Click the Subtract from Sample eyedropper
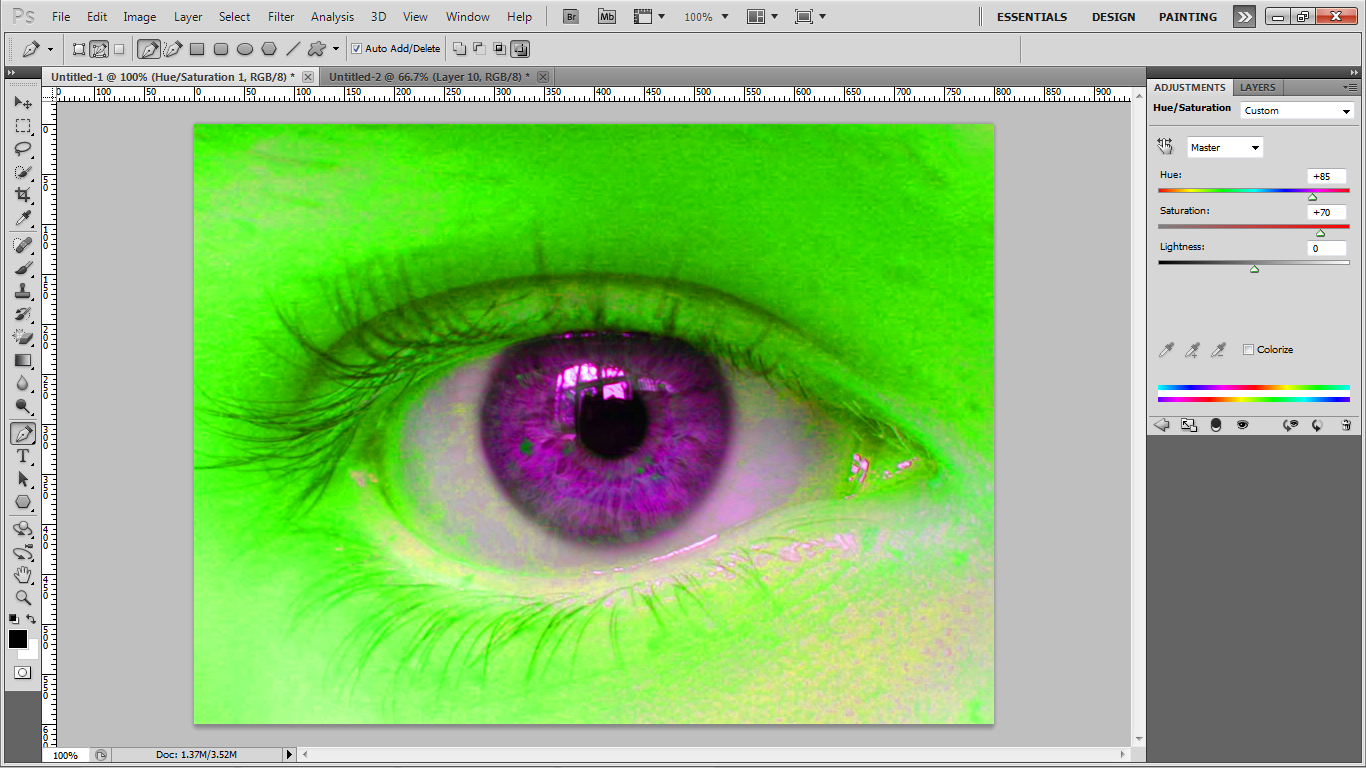The image size is (1366, 768). click(x=1218, y=349)
